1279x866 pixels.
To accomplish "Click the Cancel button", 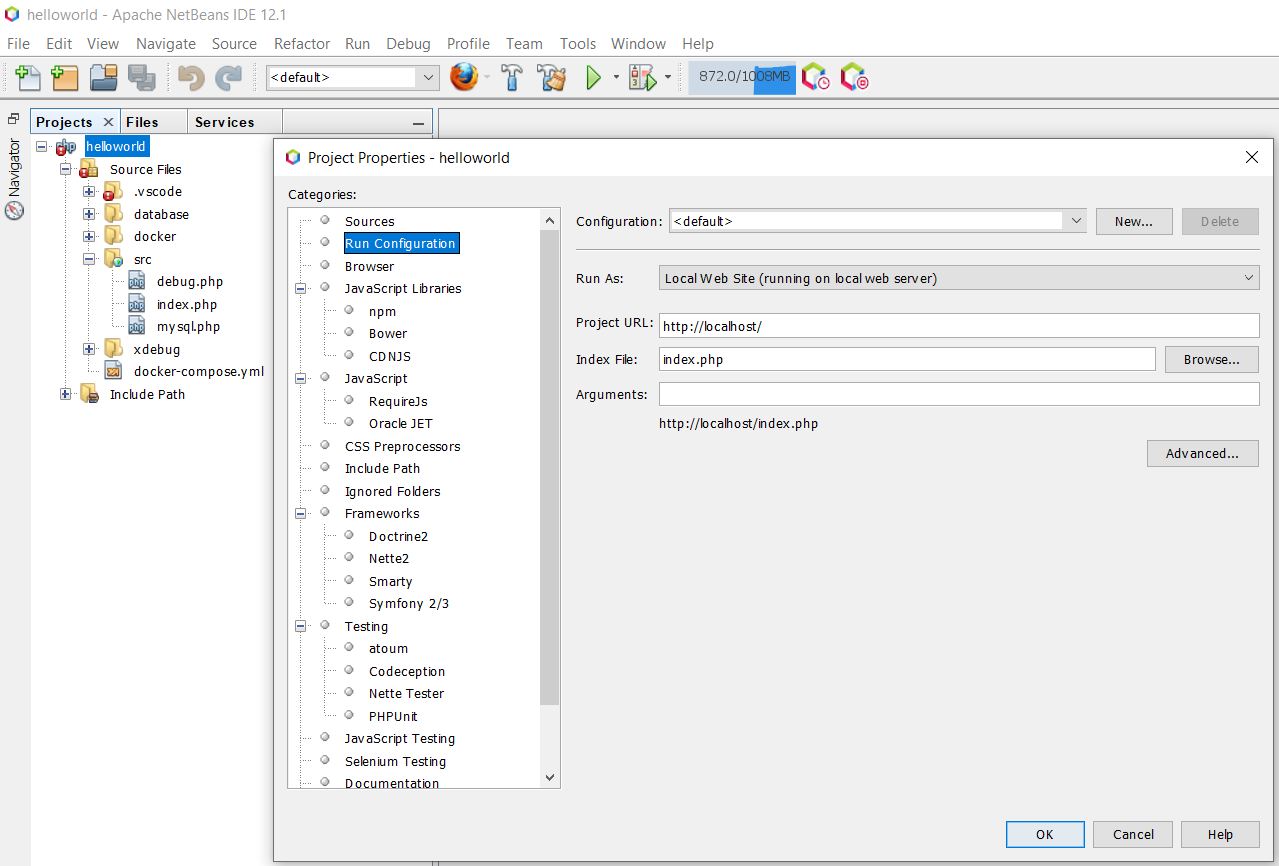I will click(1133, 834).
